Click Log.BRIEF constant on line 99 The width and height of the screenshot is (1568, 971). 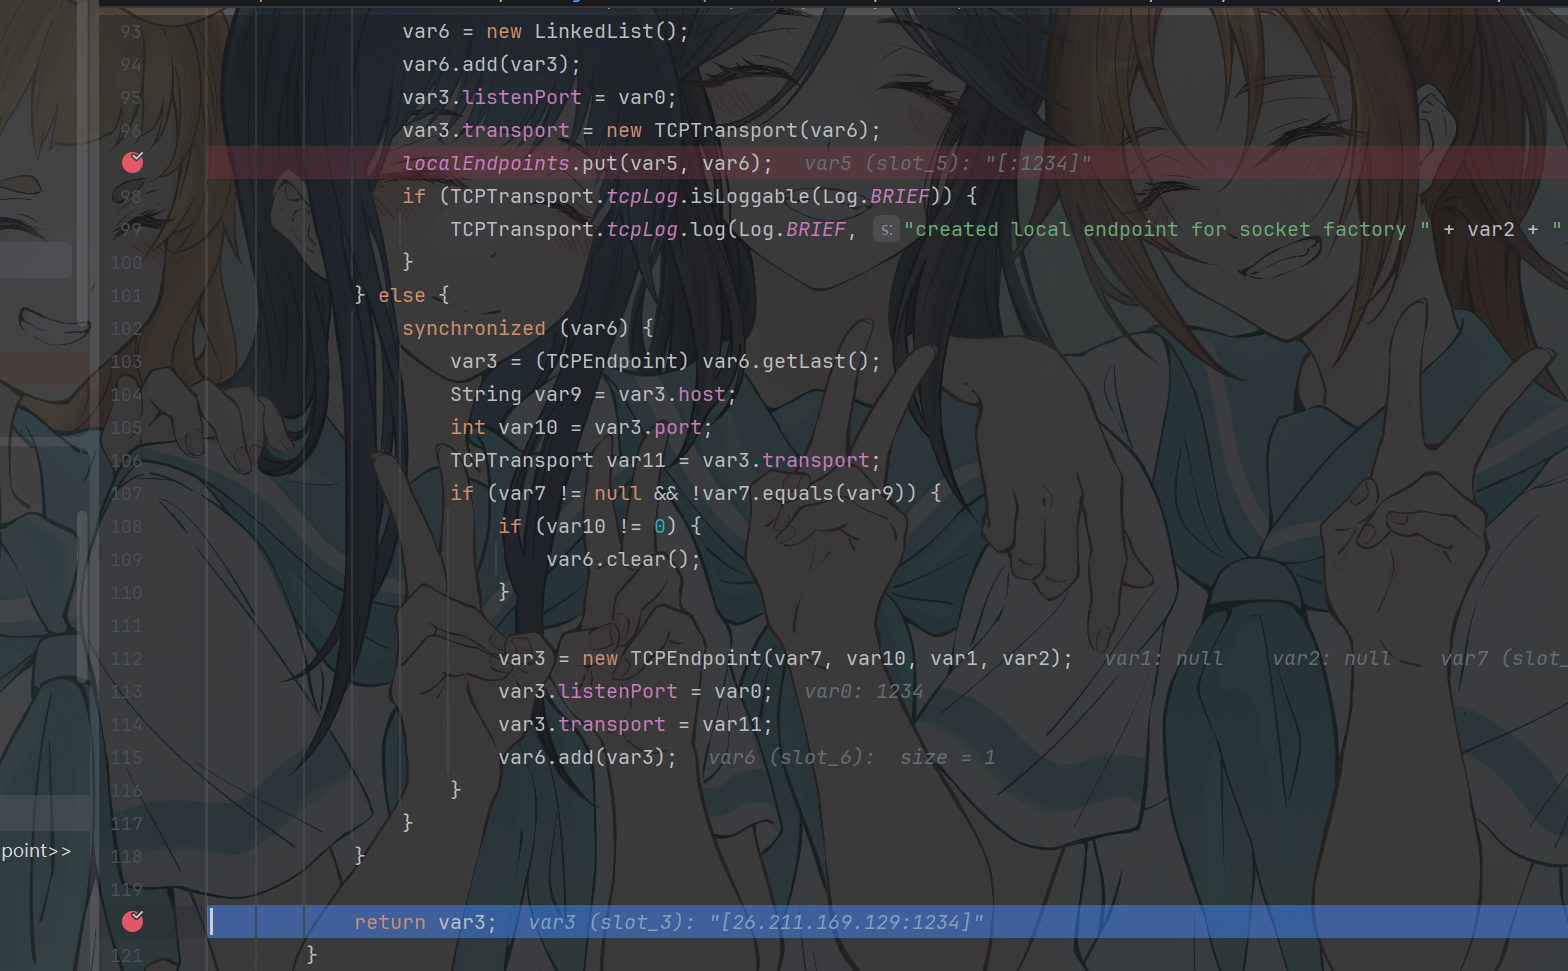792,230
